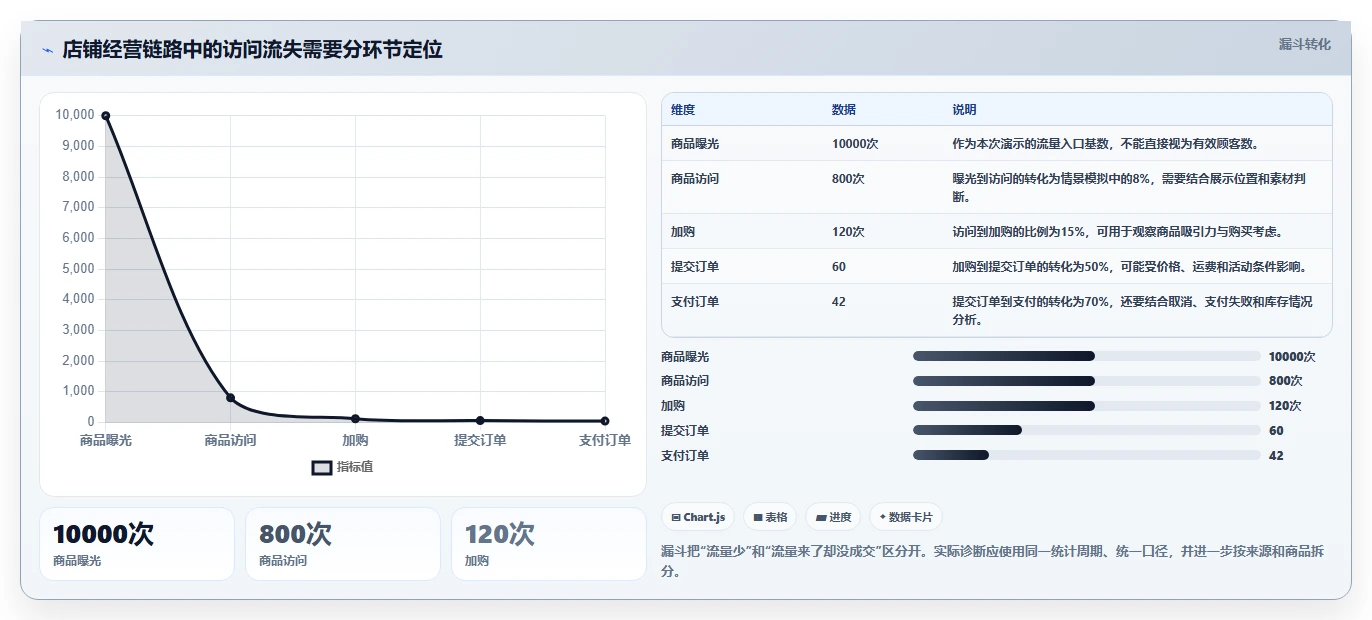The width and height of the screenshot is (1372, 620).
Task: Click the 120次 加购 data card
Action: coord(549,544)
